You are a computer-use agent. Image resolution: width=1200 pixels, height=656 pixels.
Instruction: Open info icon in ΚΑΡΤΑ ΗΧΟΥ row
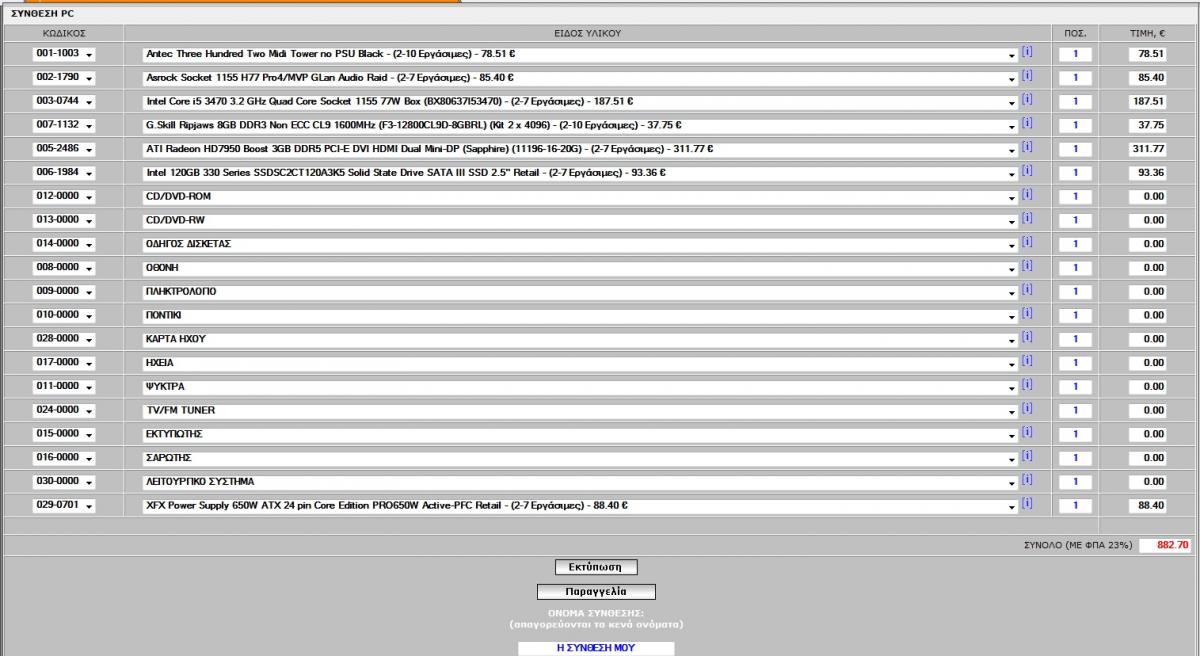pos(1027,338)
